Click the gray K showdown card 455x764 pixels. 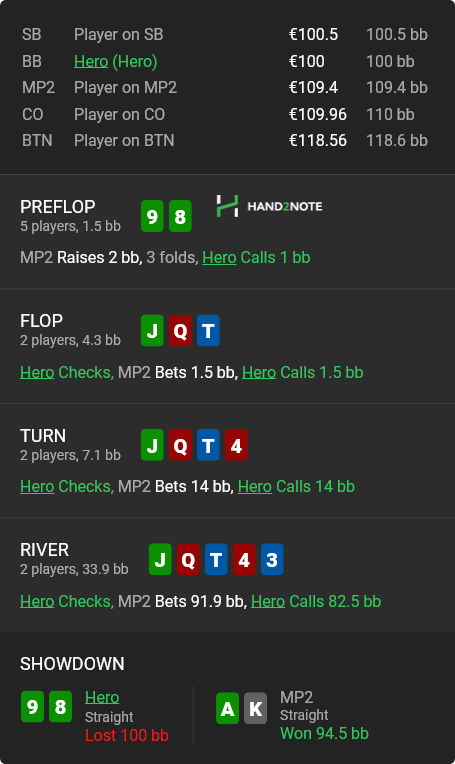[256, 708]
